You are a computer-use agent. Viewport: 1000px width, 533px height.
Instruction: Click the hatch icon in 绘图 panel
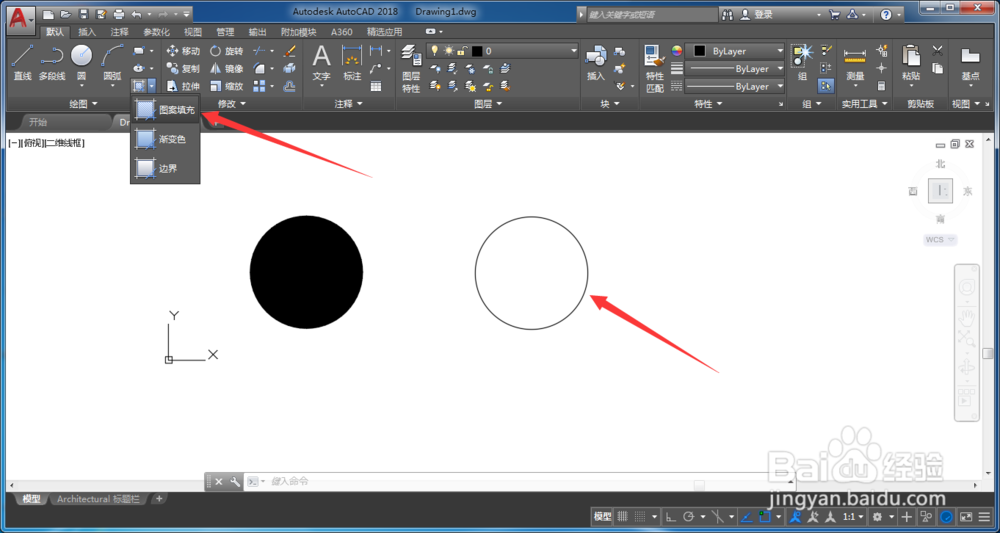(138, 85)
